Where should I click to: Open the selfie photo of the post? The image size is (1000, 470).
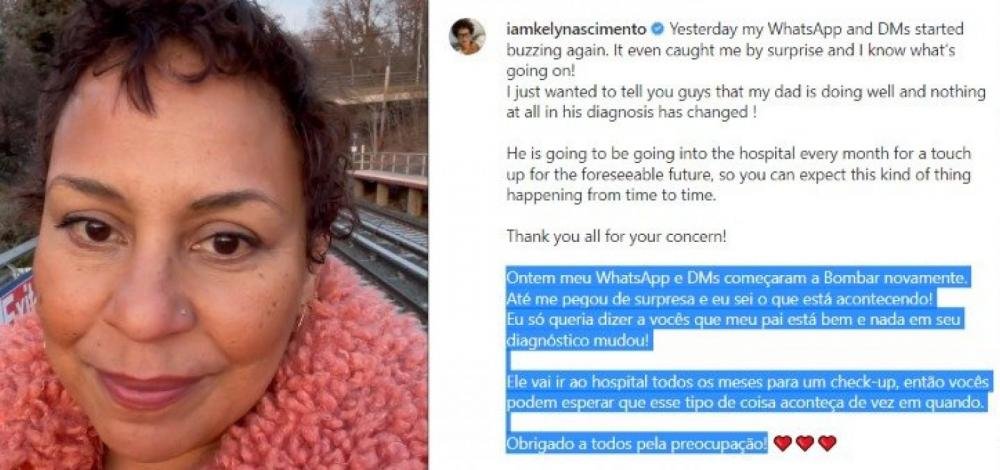click(214, 235)
